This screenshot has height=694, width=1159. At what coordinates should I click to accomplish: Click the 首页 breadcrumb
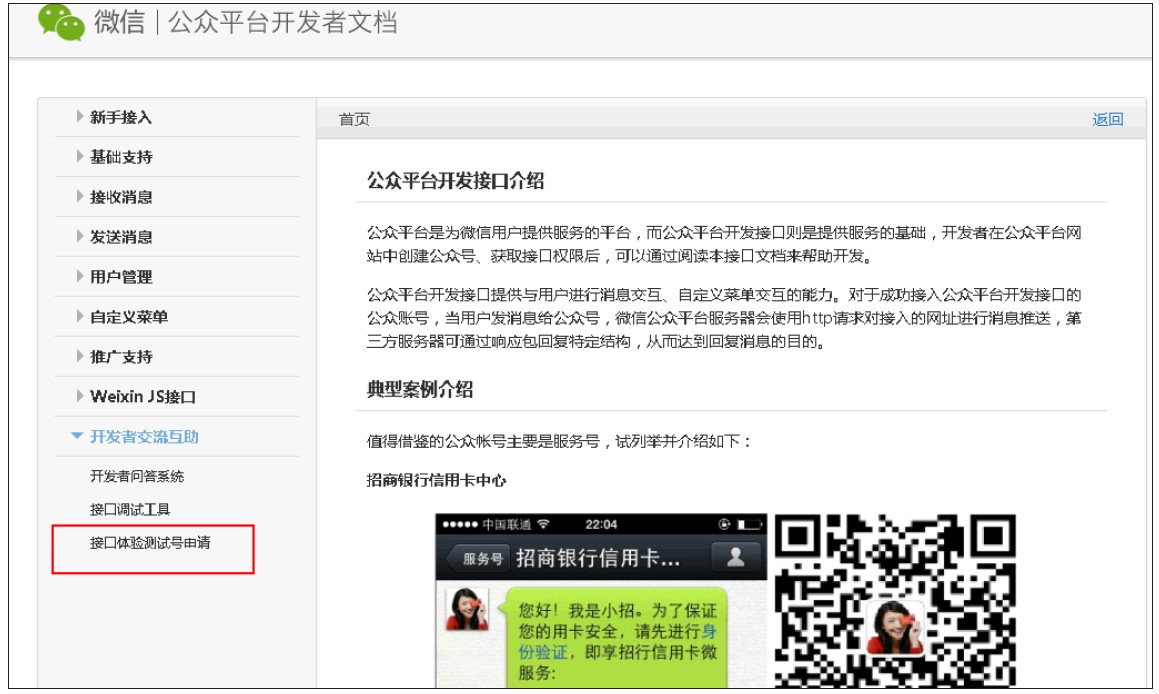(354, 119)
